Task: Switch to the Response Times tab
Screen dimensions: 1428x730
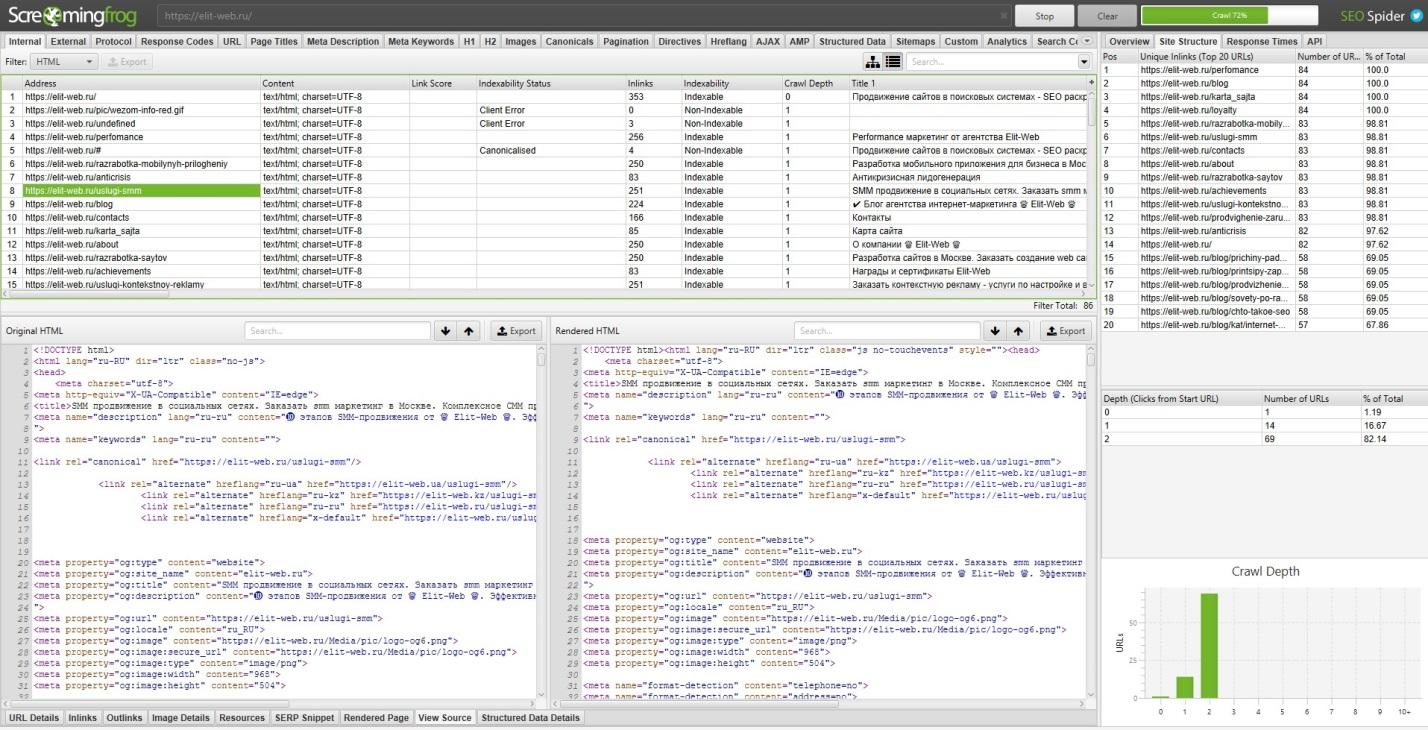Action: (x=1262, y=42)
